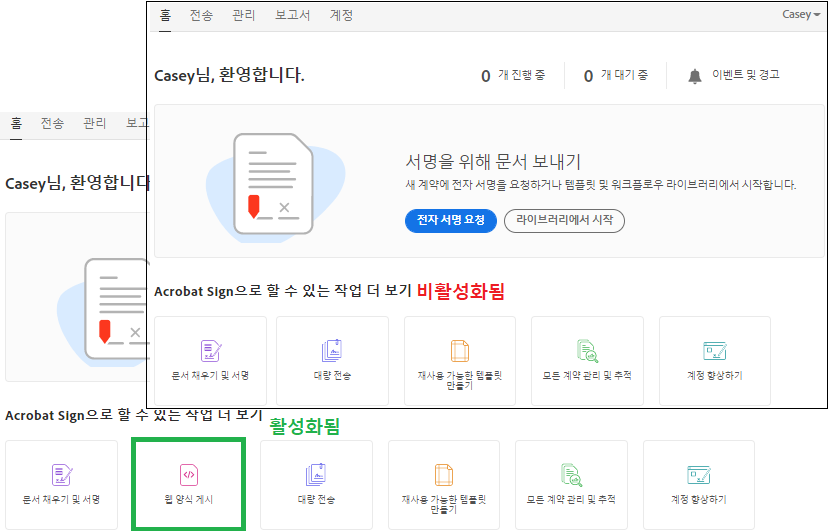Screen dimensions: 830x531
Task: Open back window 대량 전송 label
Action: point(316,499)
